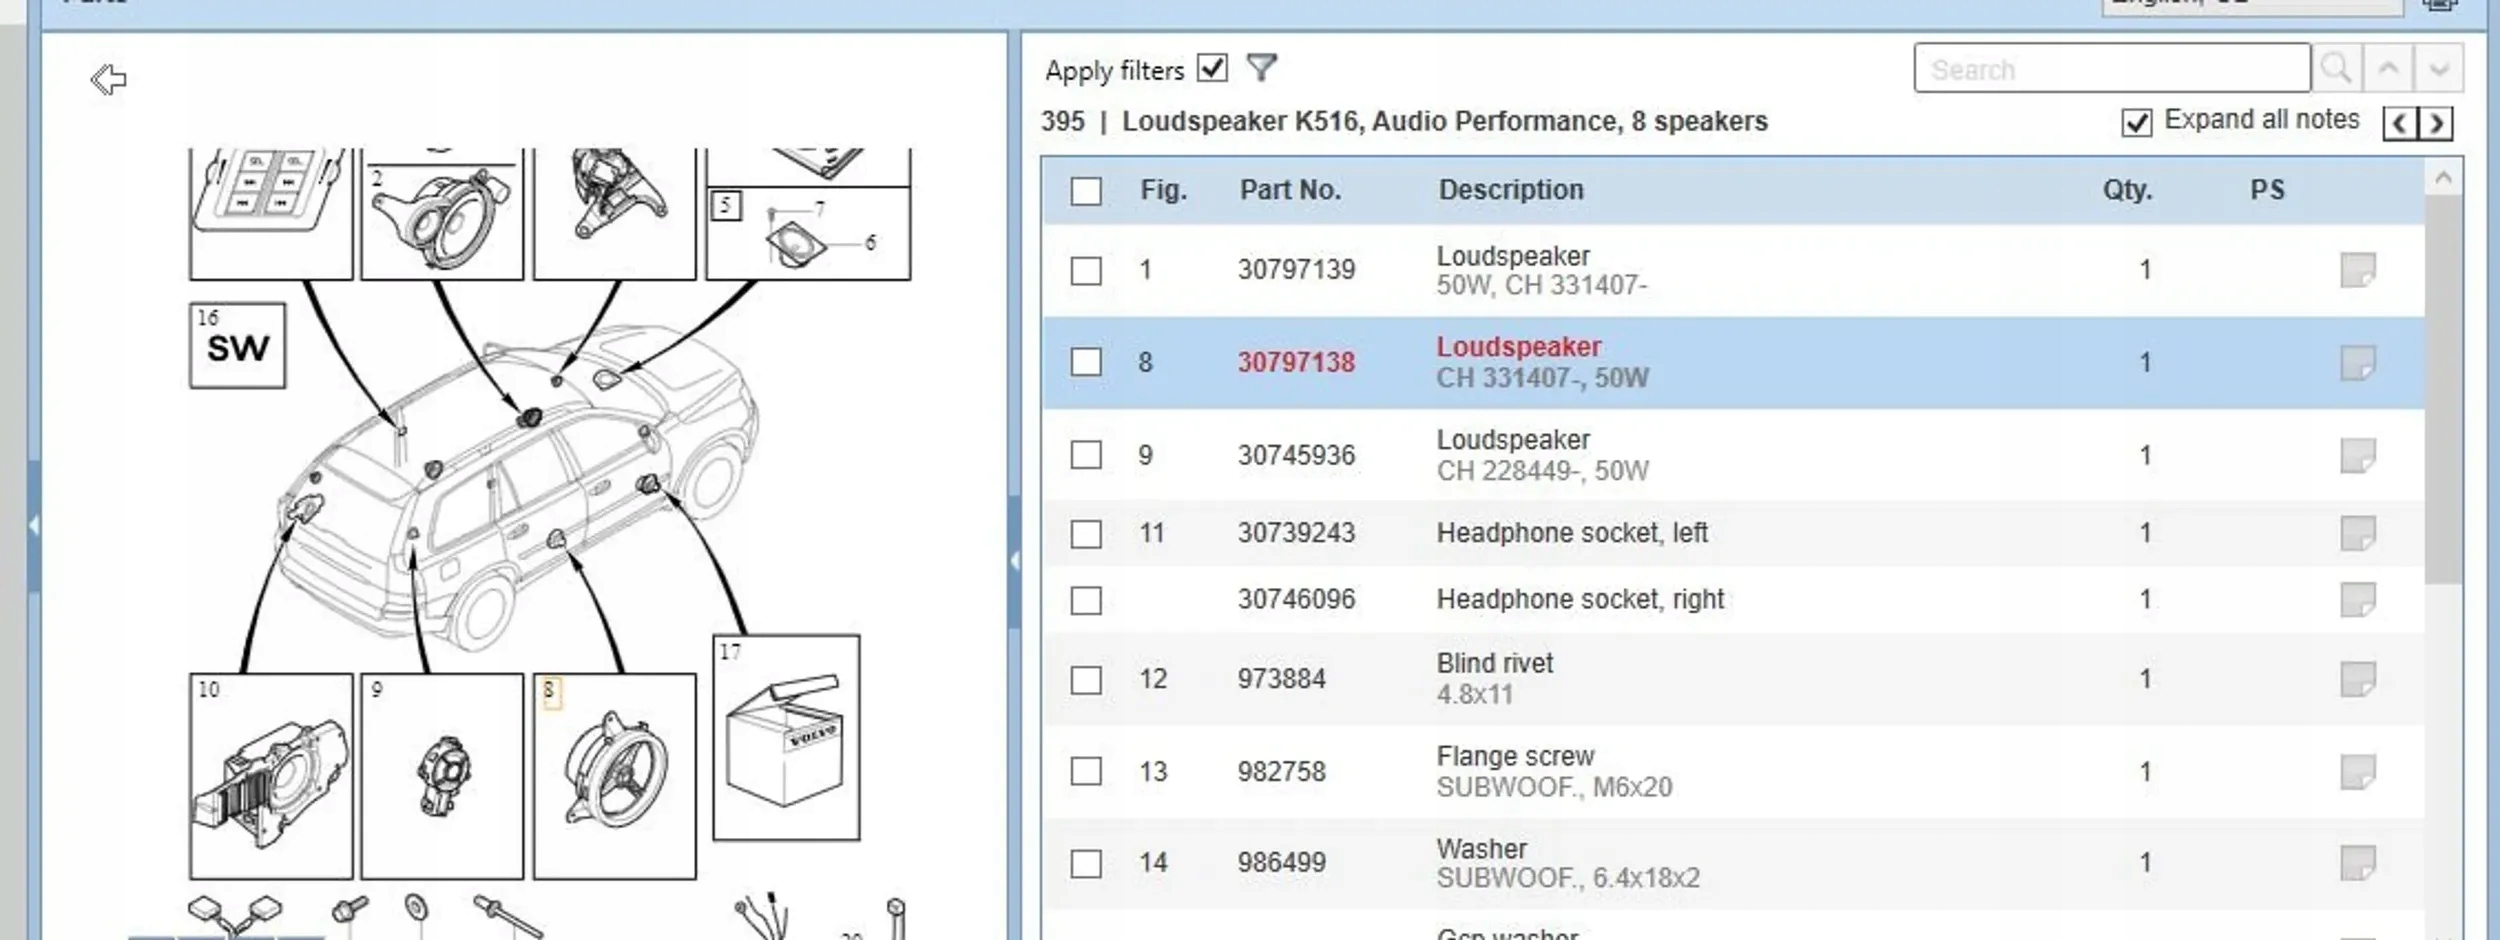
Task: Check the box for Washer 986499
Action: coord(1086,863)
